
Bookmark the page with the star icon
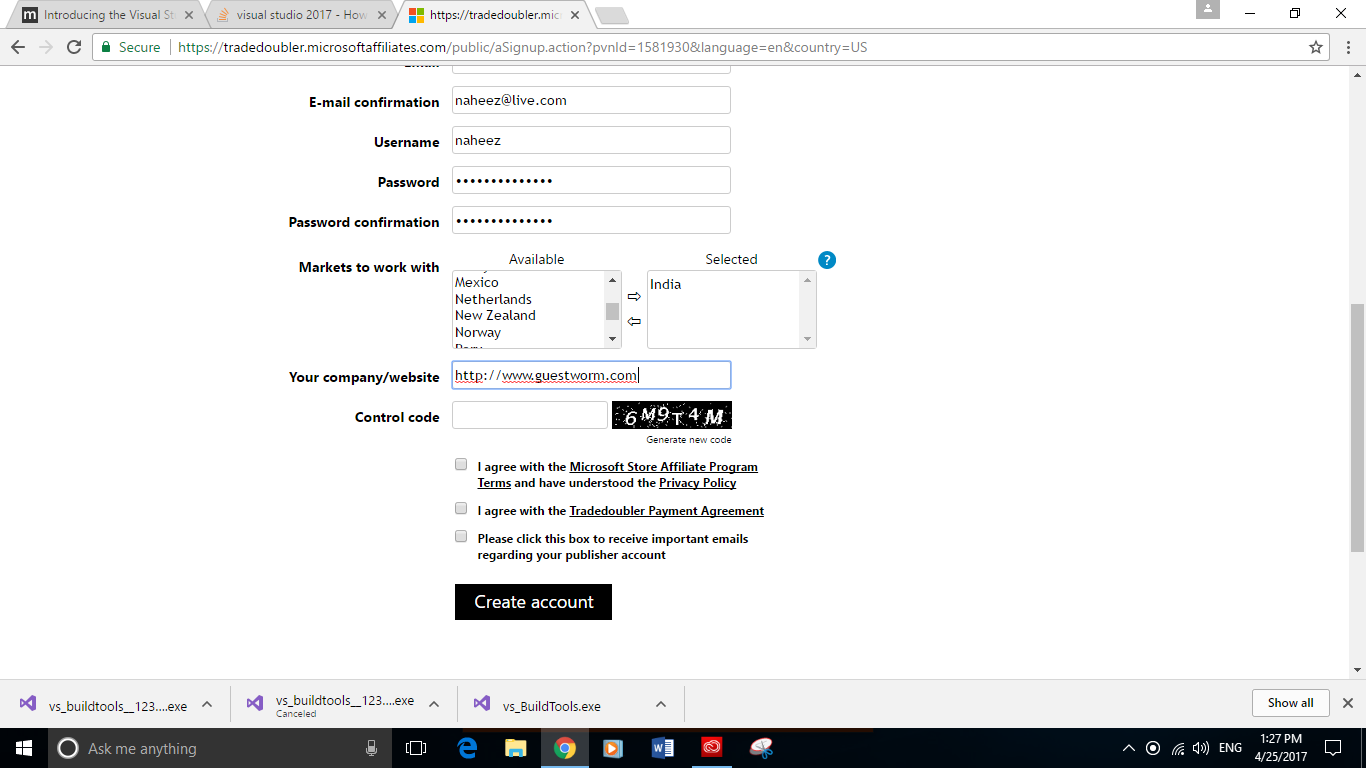pyautogui.click(x=1316, y=47)
